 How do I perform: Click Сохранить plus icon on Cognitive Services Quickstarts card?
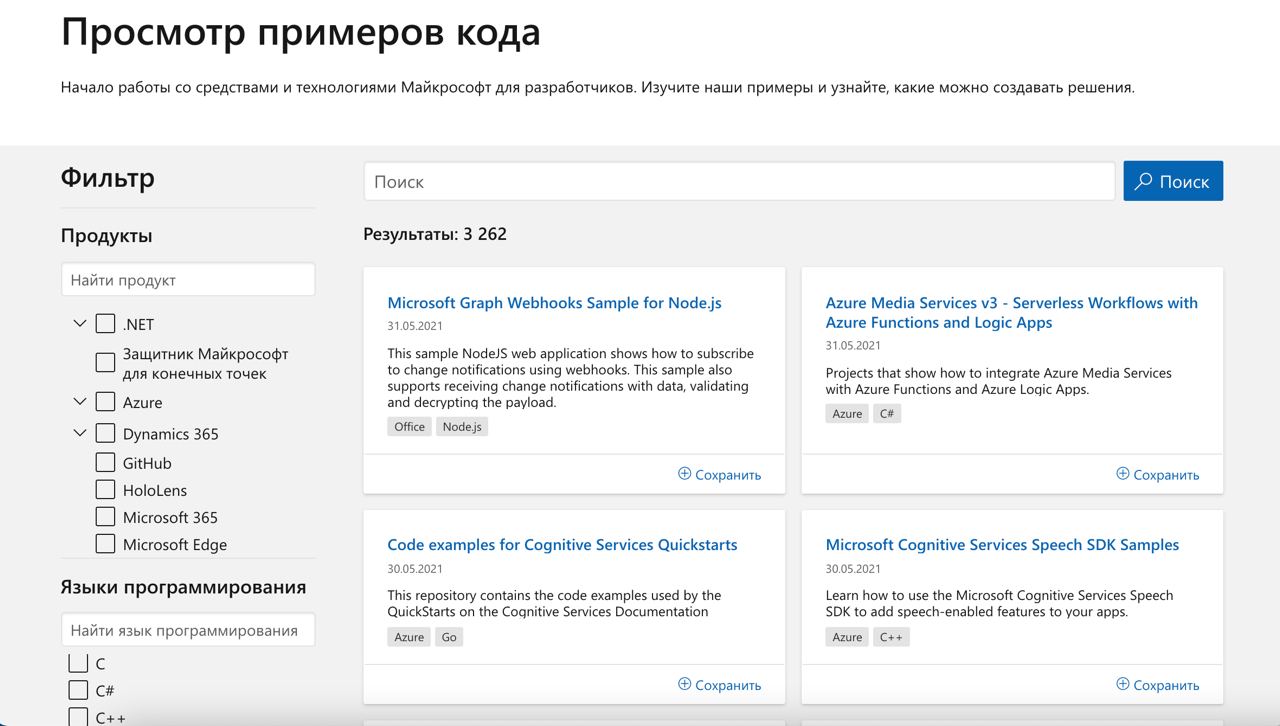pos(685,684)
